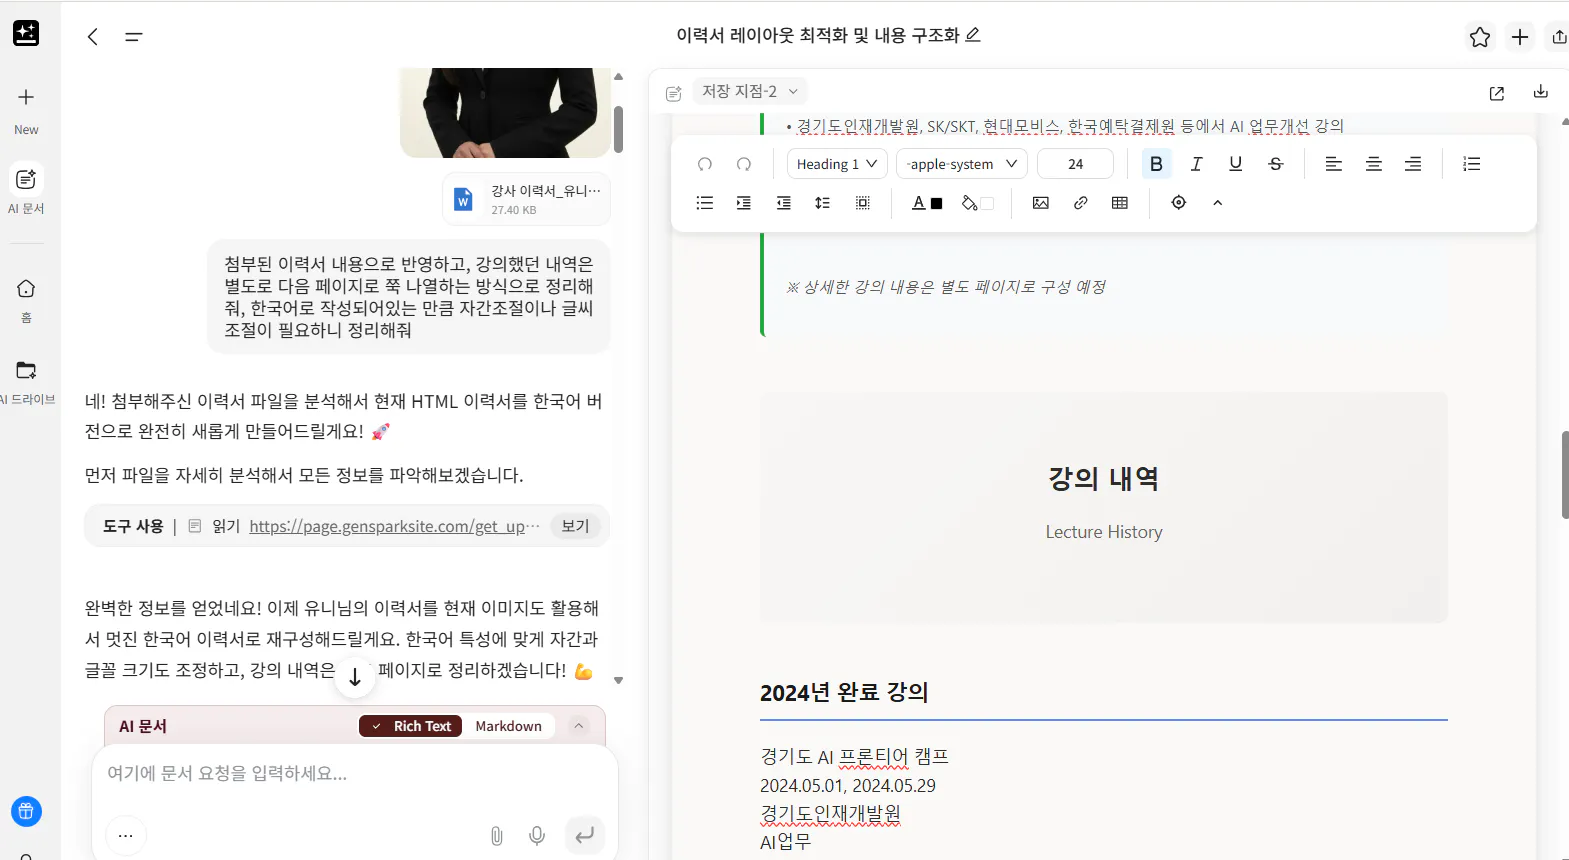The width and height of the screenshot is (1569, 860).
Task: Center align the text
Action: [x=1374, y=164]
